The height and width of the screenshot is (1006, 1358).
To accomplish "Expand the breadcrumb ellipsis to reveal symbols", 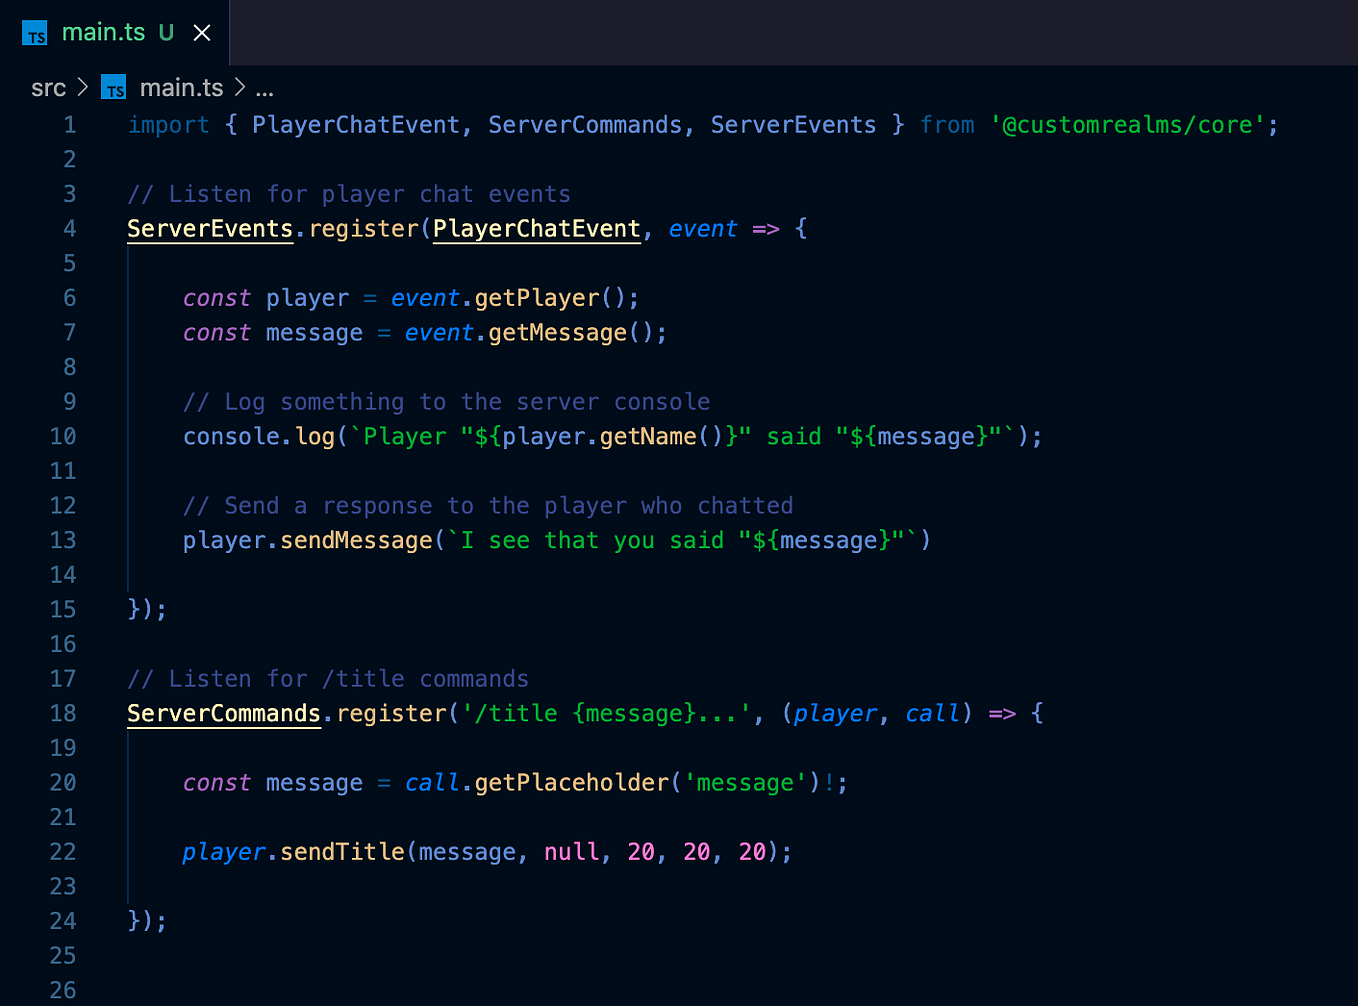I will [264, 89].
